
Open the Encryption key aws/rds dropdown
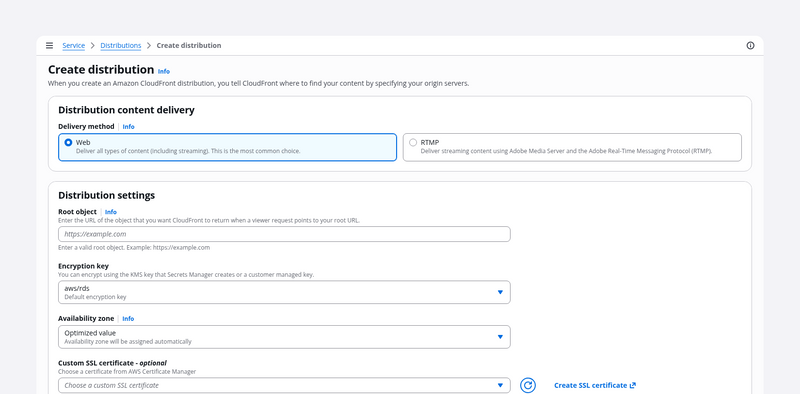point(284,292)
